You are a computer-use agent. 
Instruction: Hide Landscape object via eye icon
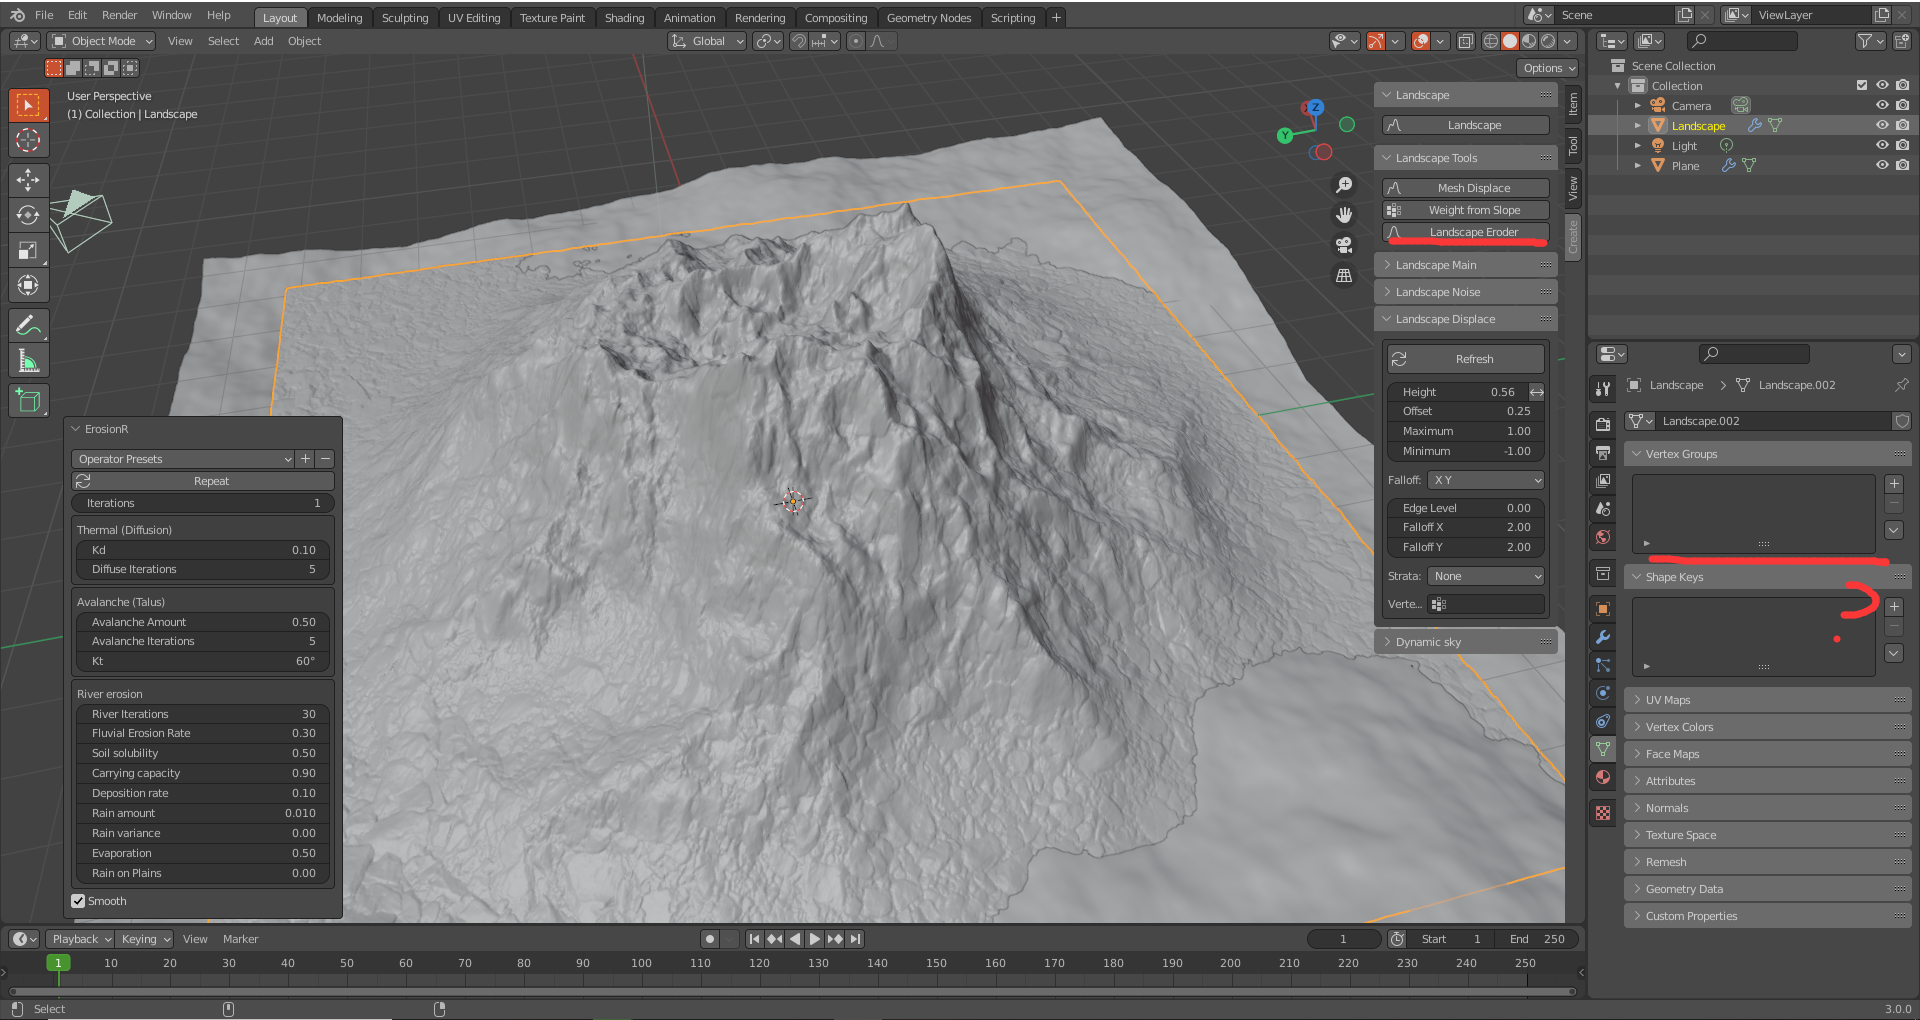pos(1882,125)
